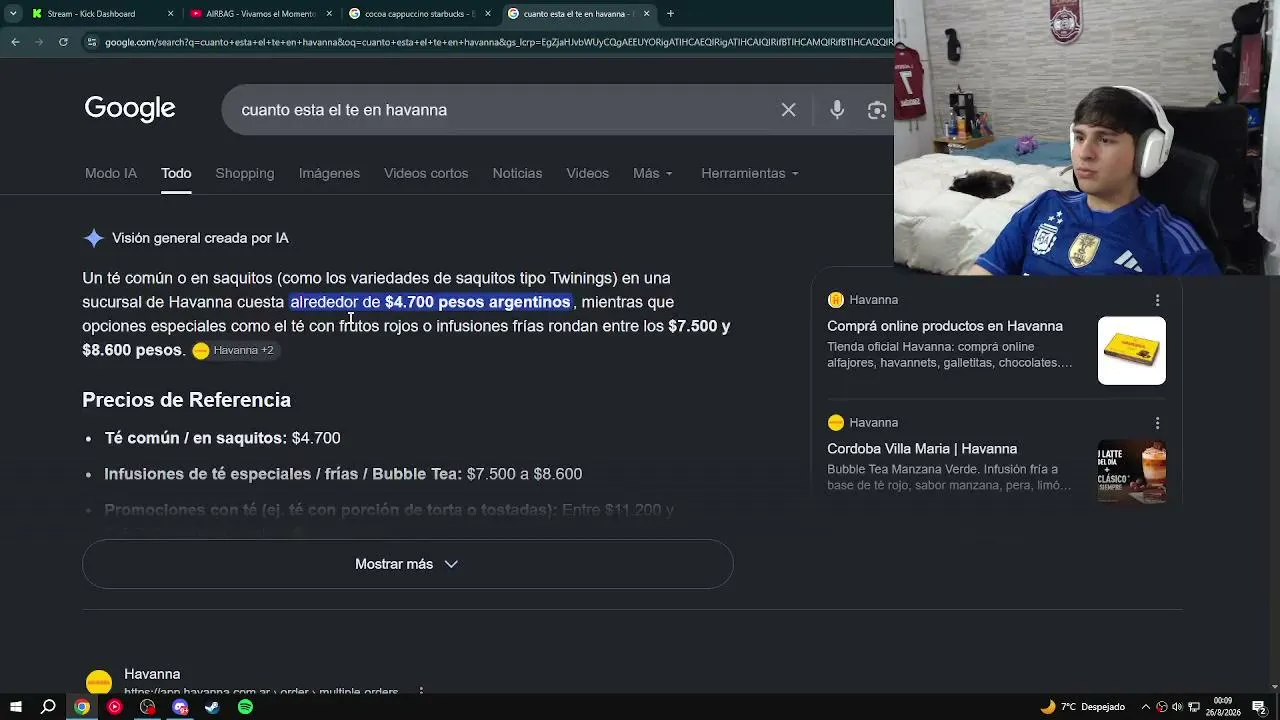Image resolution: width=1280 pixels, height=720 pixels.
Task: Click the highlighted 'alrededor de $4.700 pesos argentinos' text
Action: tap(430, 302)
